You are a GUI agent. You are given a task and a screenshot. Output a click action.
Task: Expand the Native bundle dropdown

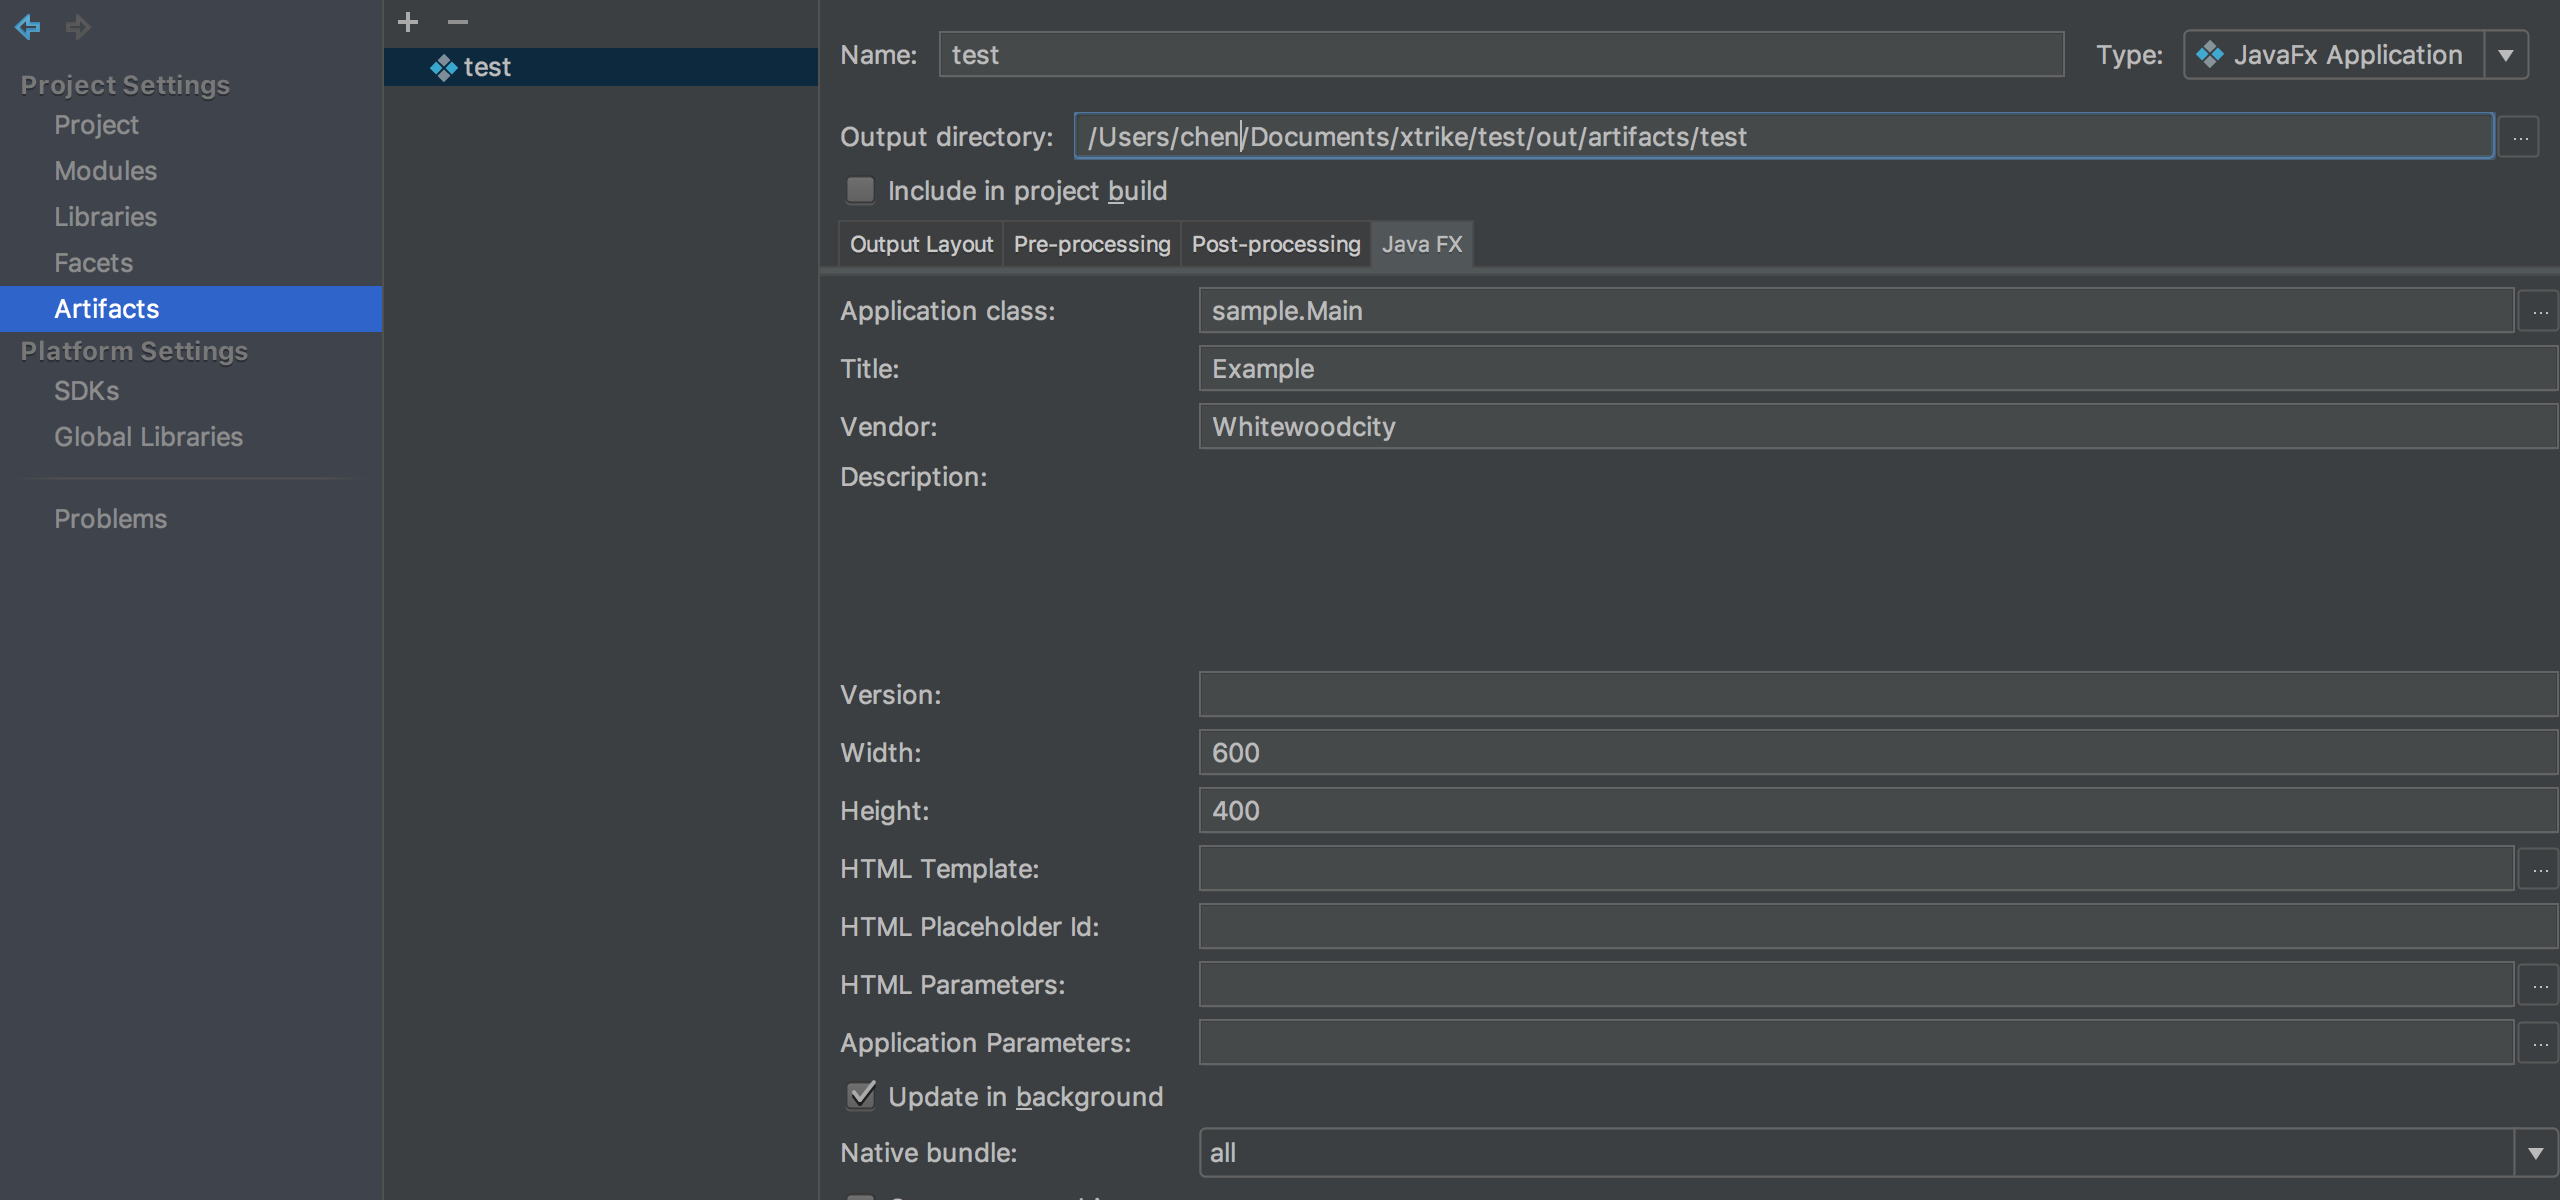click(2535, 1153)
